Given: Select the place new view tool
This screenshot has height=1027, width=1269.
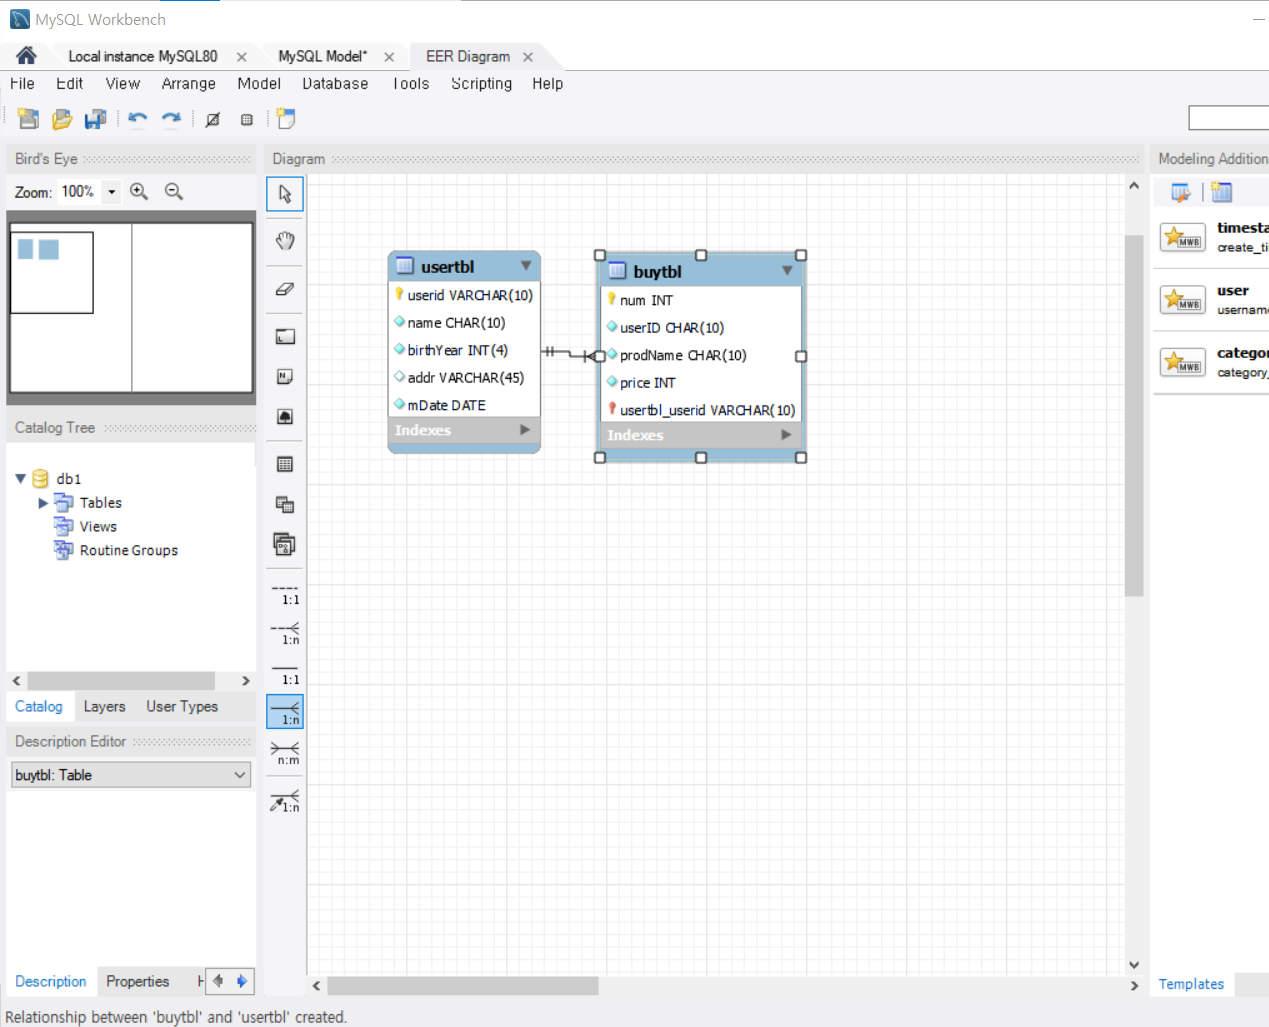Looking at the screenshot, I should pos(285,504).
